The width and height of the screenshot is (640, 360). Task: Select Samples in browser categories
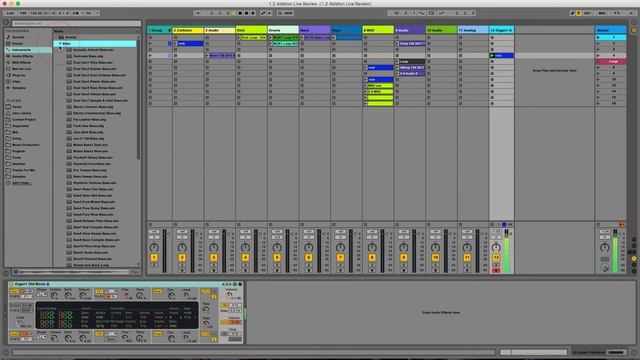[19, 88]
